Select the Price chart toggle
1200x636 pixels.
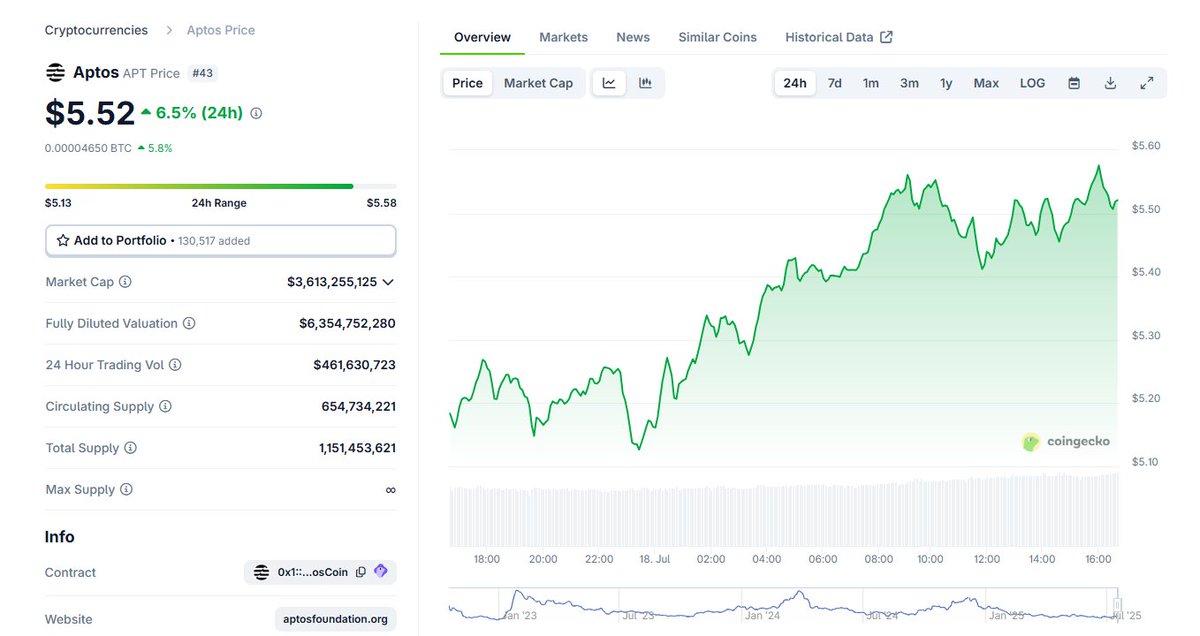467,83
